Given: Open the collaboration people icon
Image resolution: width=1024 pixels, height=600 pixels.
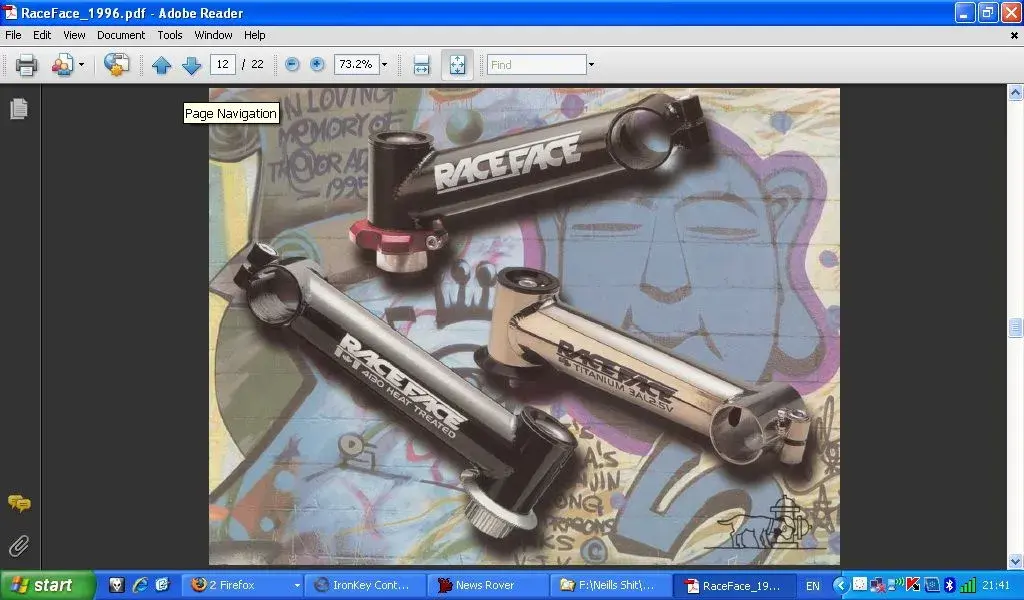Looking at the screenshot, I should pos(62,65).
